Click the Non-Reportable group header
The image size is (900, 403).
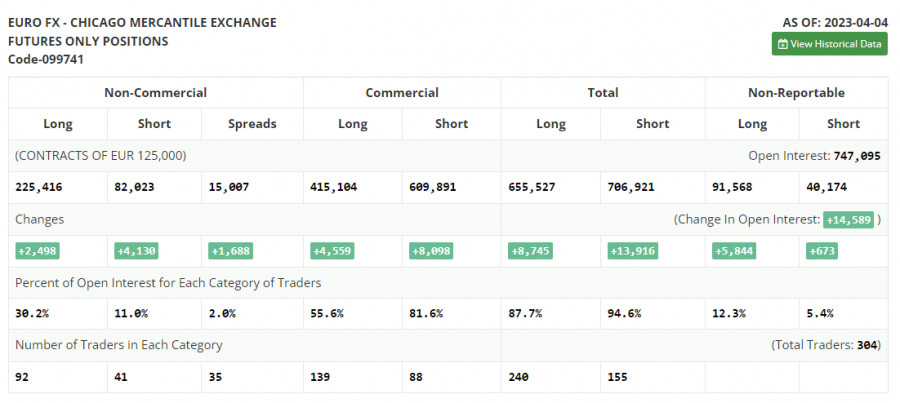(x=796, y=93)
